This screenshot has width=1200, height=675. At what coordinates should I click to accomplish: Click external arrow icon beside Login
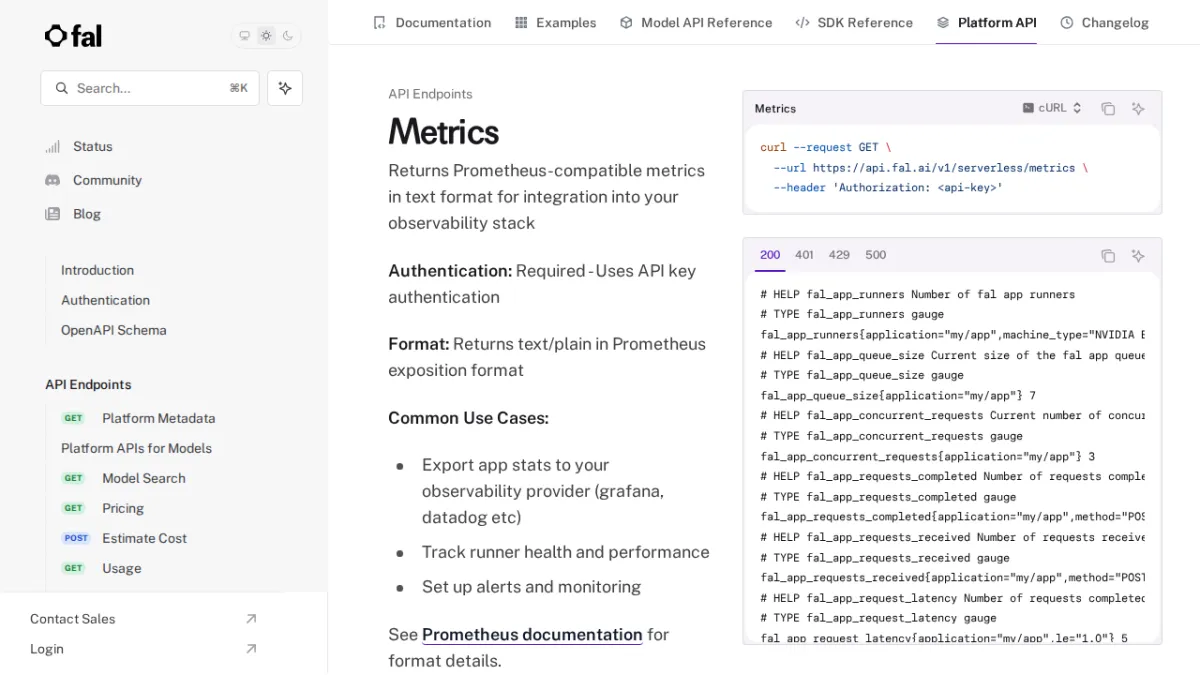point(251,649)
